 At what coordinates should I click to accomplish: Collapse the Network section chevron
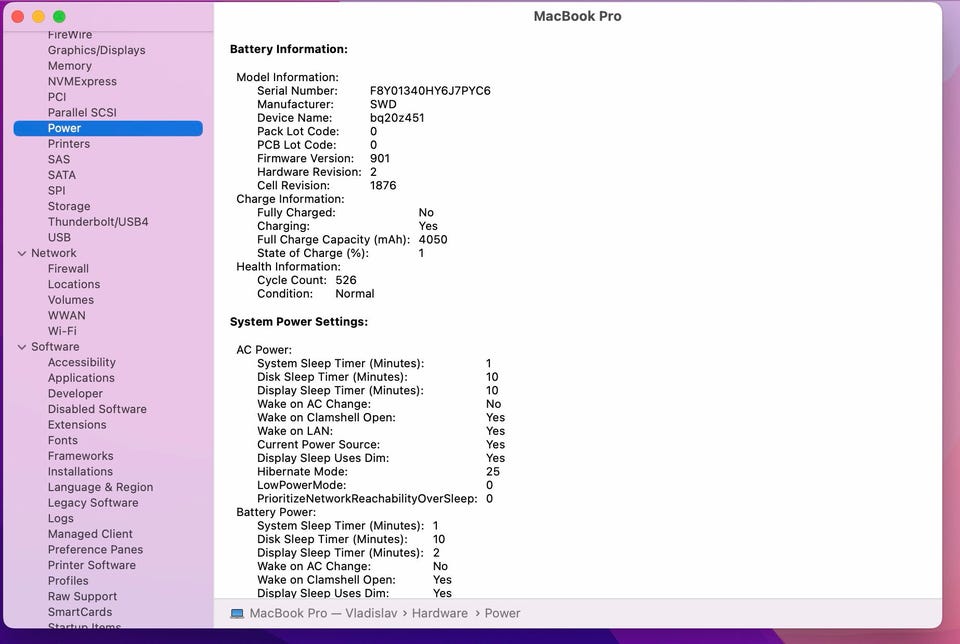[22, 253]
